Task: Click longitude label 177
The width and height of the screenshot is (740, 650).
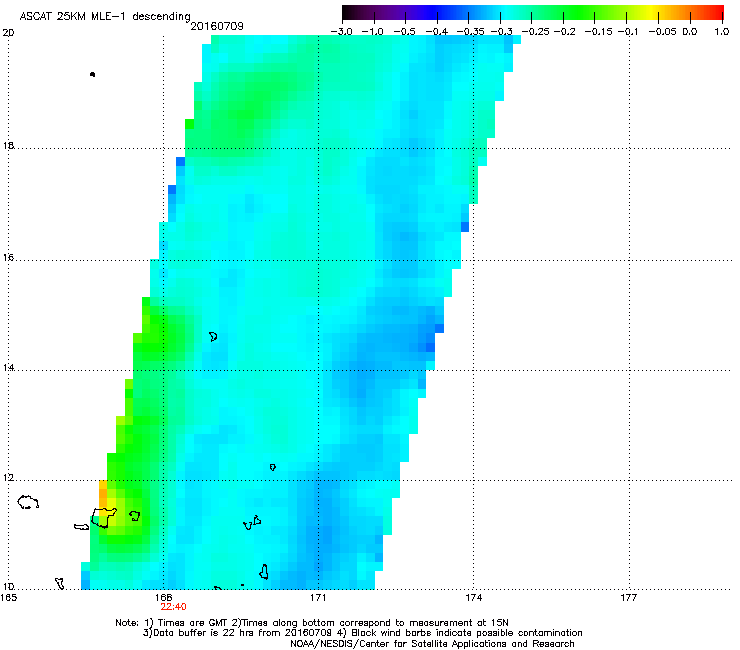Action: tap(629, 598)
